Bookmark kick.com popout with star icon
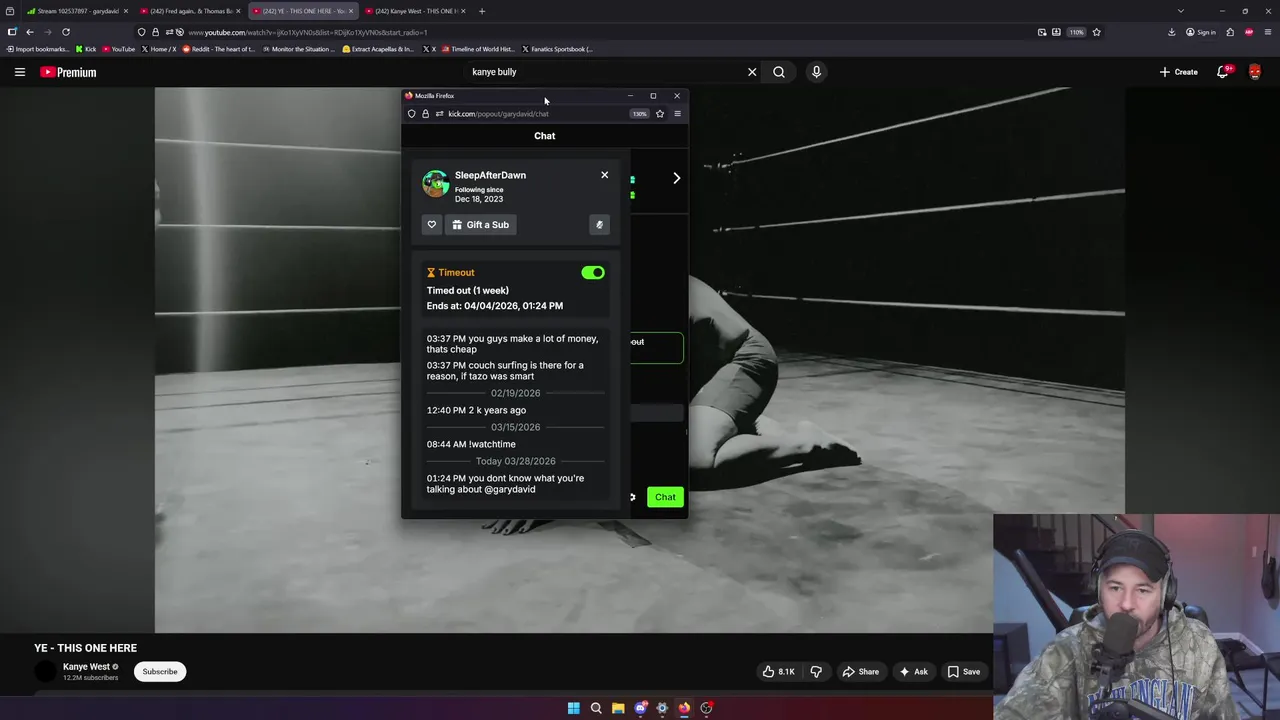1280x720 pixels. coord(660,114)
